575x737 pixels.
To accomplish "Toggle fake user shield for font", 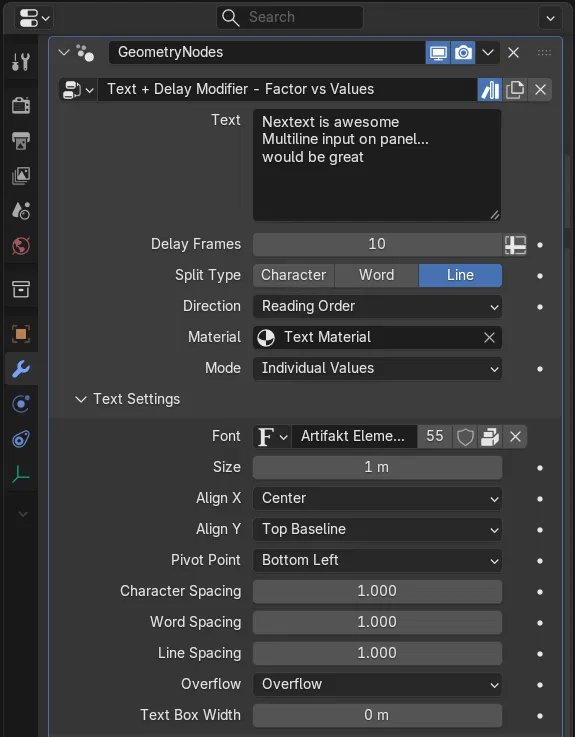I will [x=465, y=437].
